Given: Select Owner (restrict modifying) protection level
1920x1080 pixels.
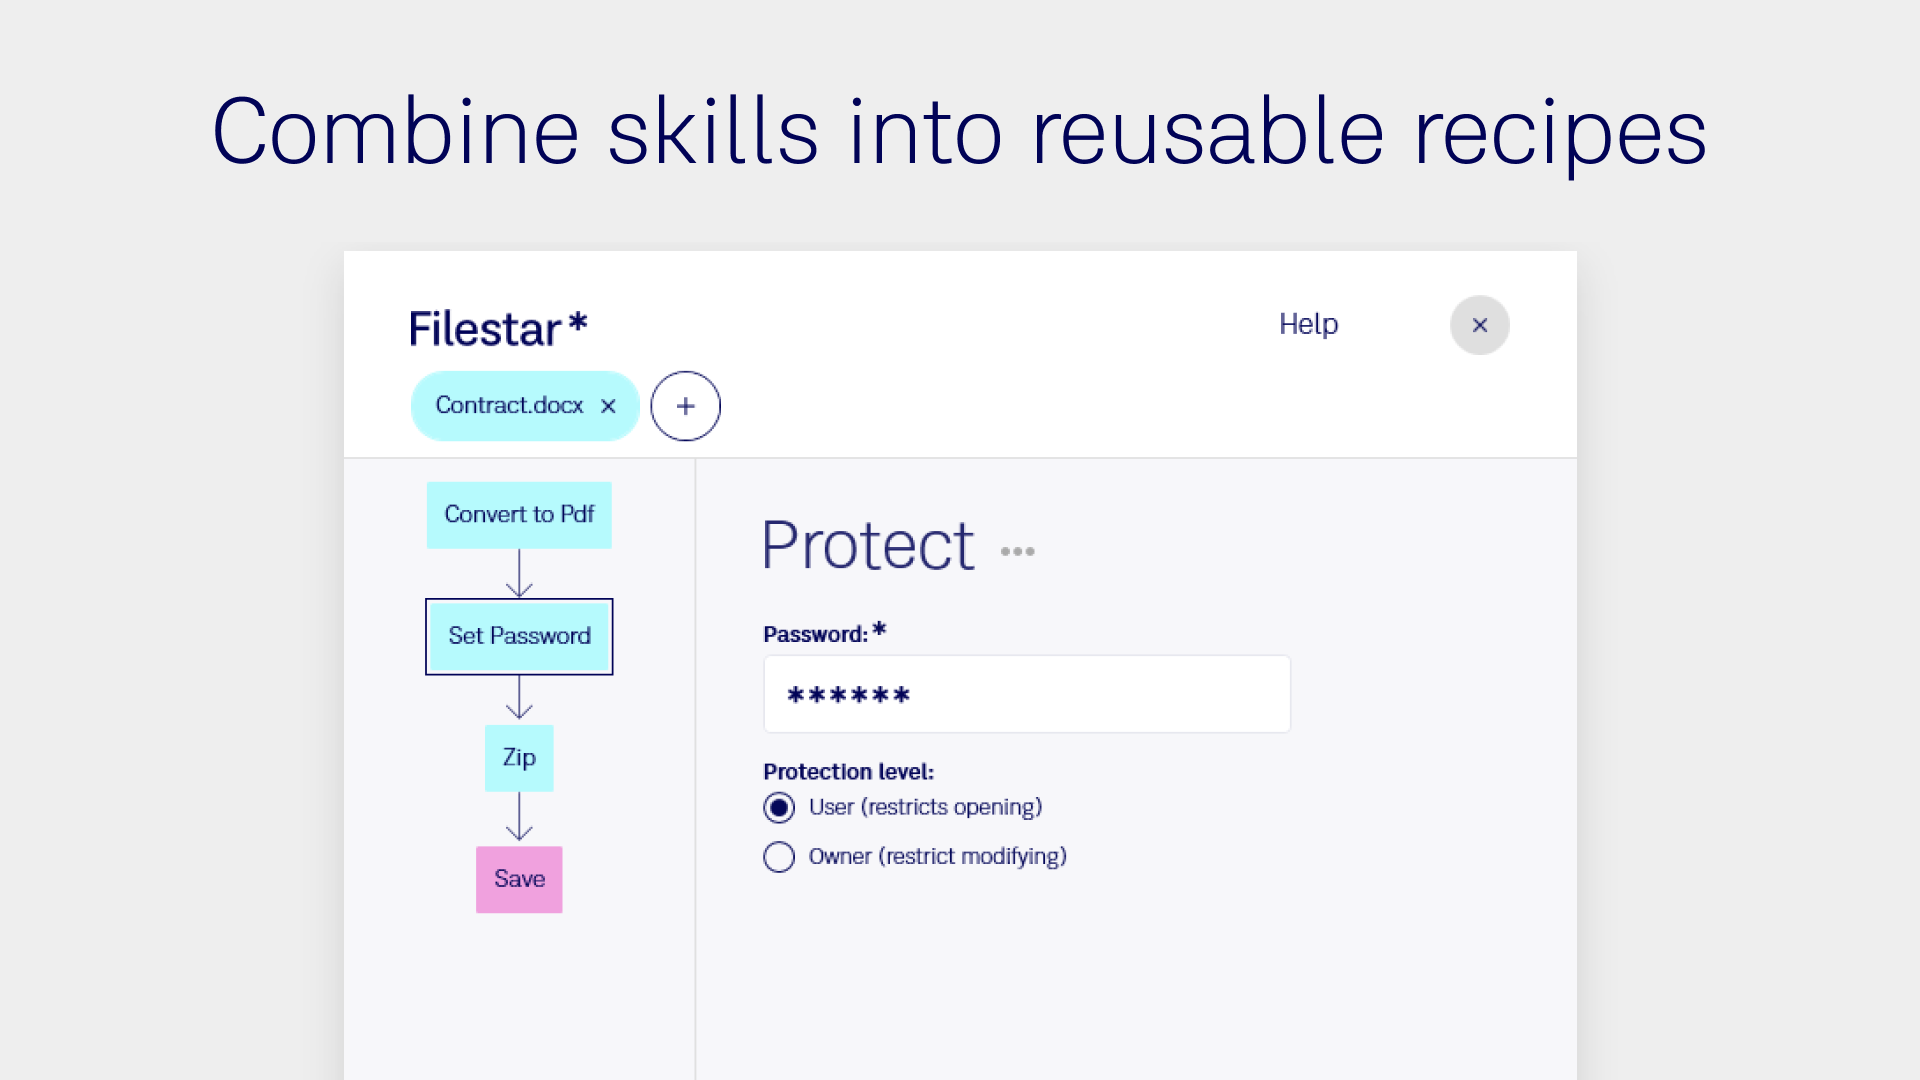Looking at the screenshot, I should pos(779,856).
